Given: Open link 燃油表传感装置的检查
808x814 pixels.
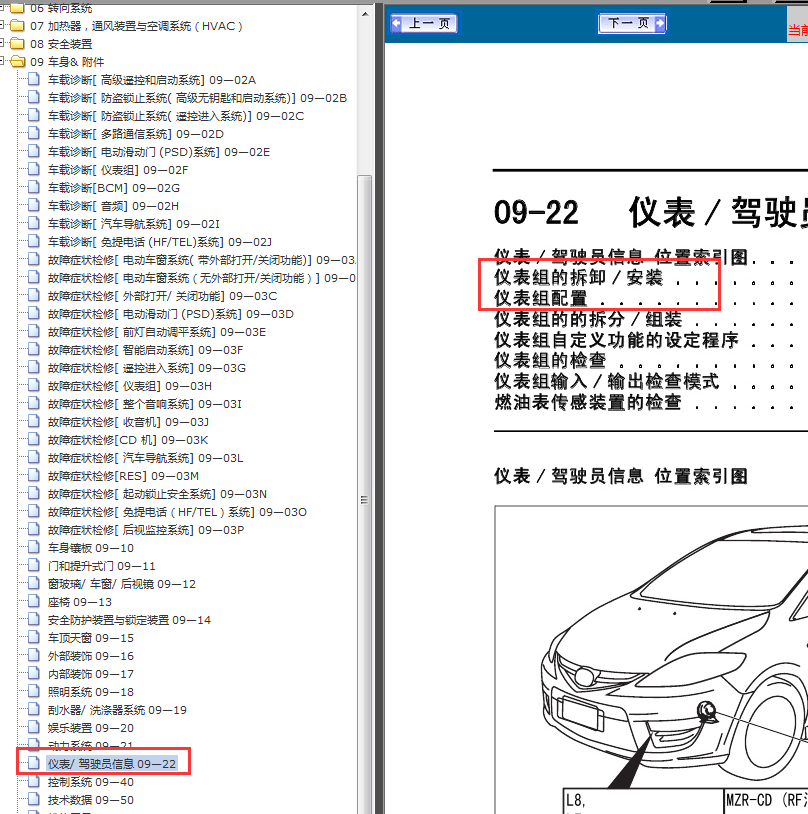Looking at the screenshot, I should click(588, 402).
